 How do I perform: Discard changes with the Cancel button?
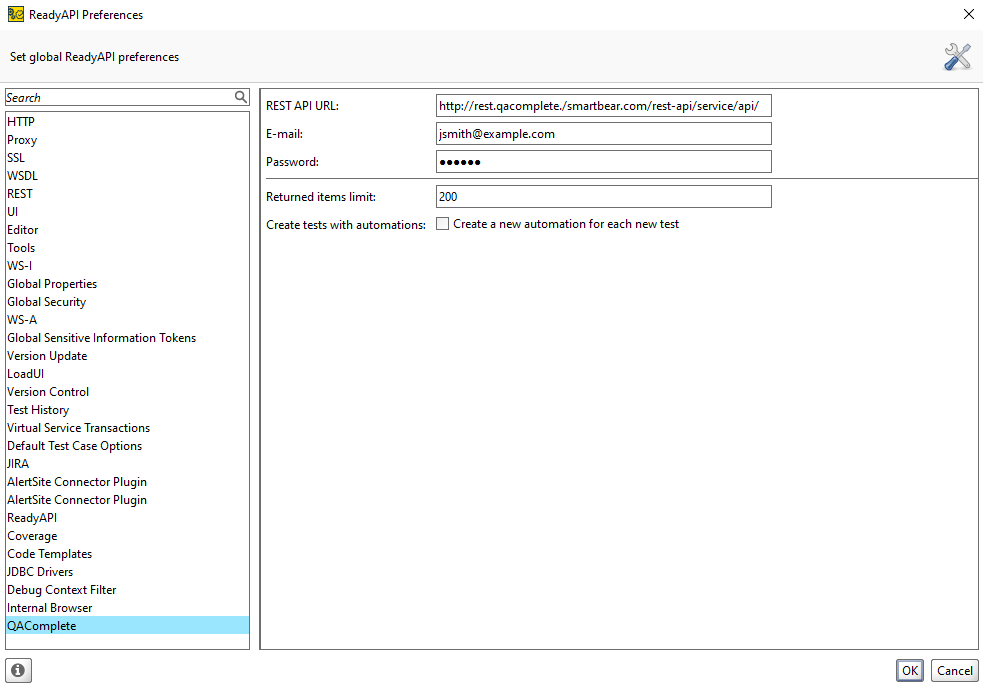pos(955,671)
